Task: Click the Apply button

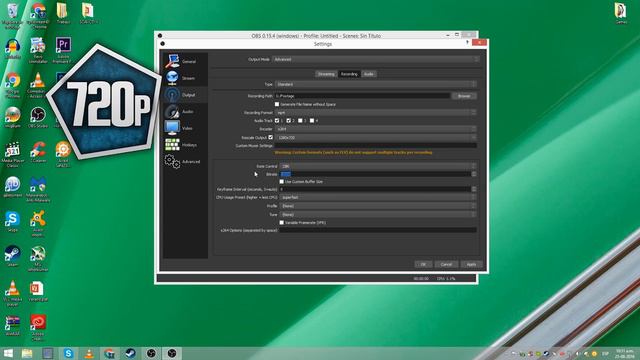Action: (x=471, y=264)
